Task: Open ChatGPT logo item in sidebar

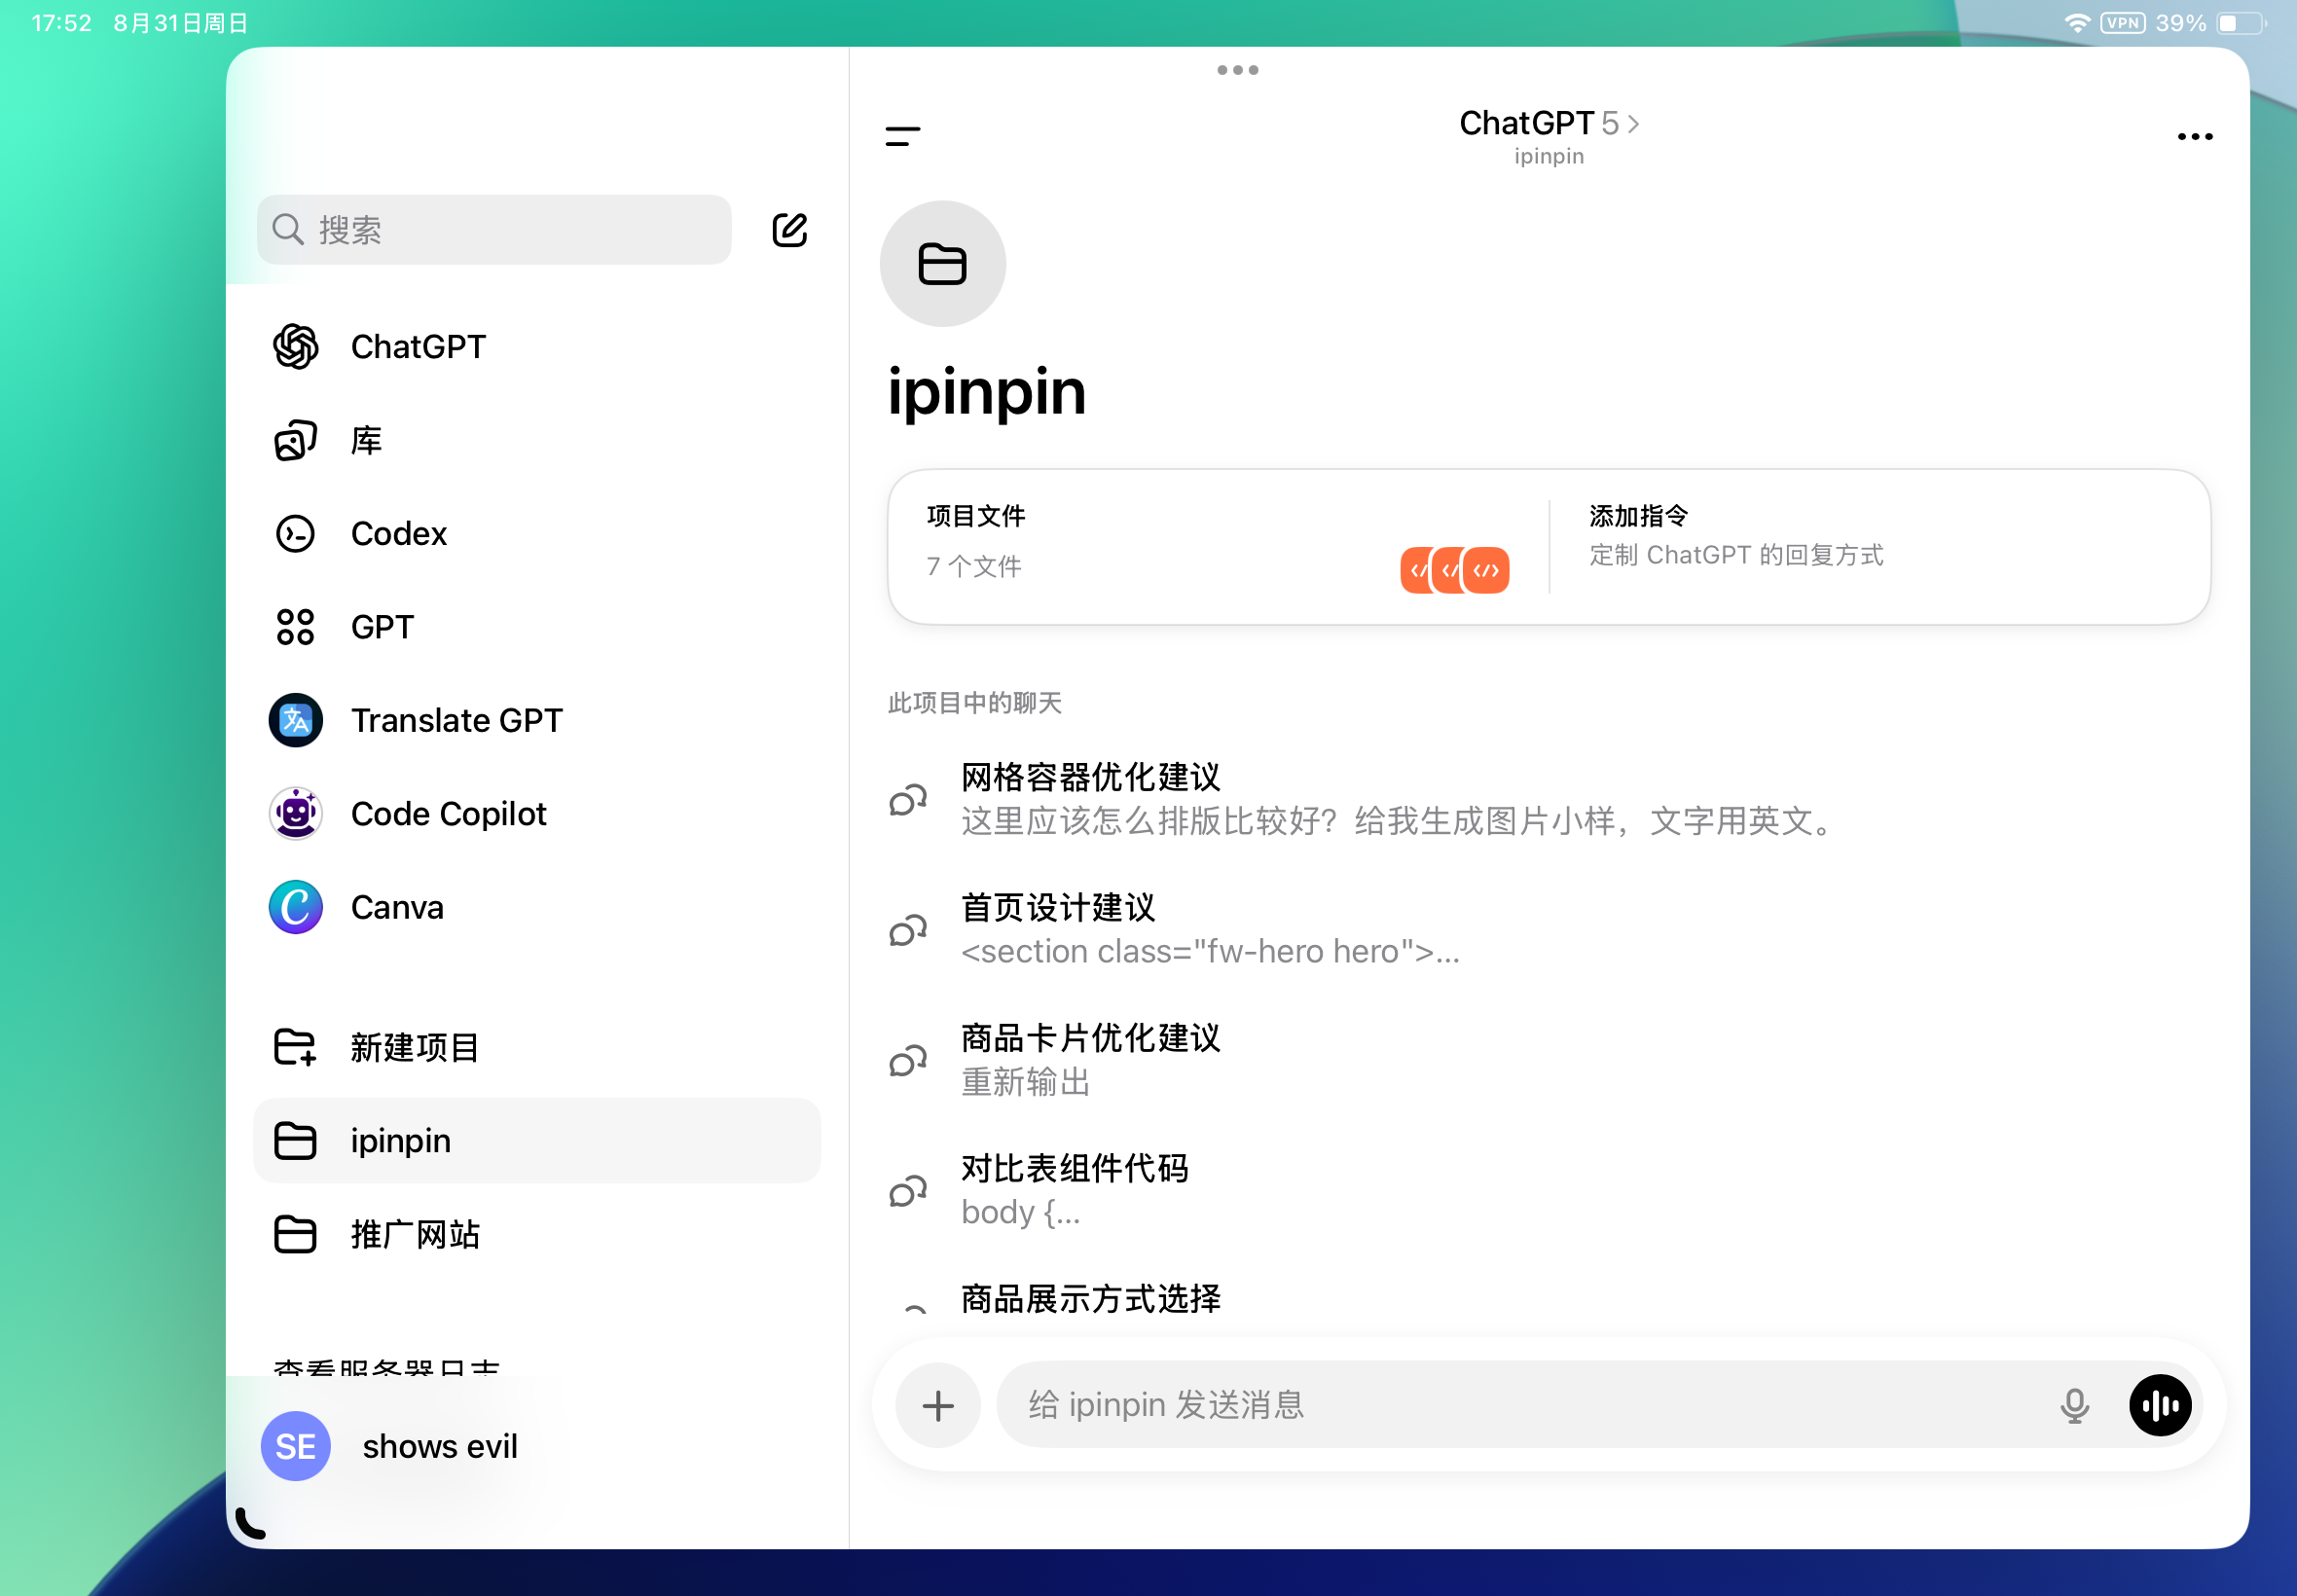Action: click(x=296, y=347)
